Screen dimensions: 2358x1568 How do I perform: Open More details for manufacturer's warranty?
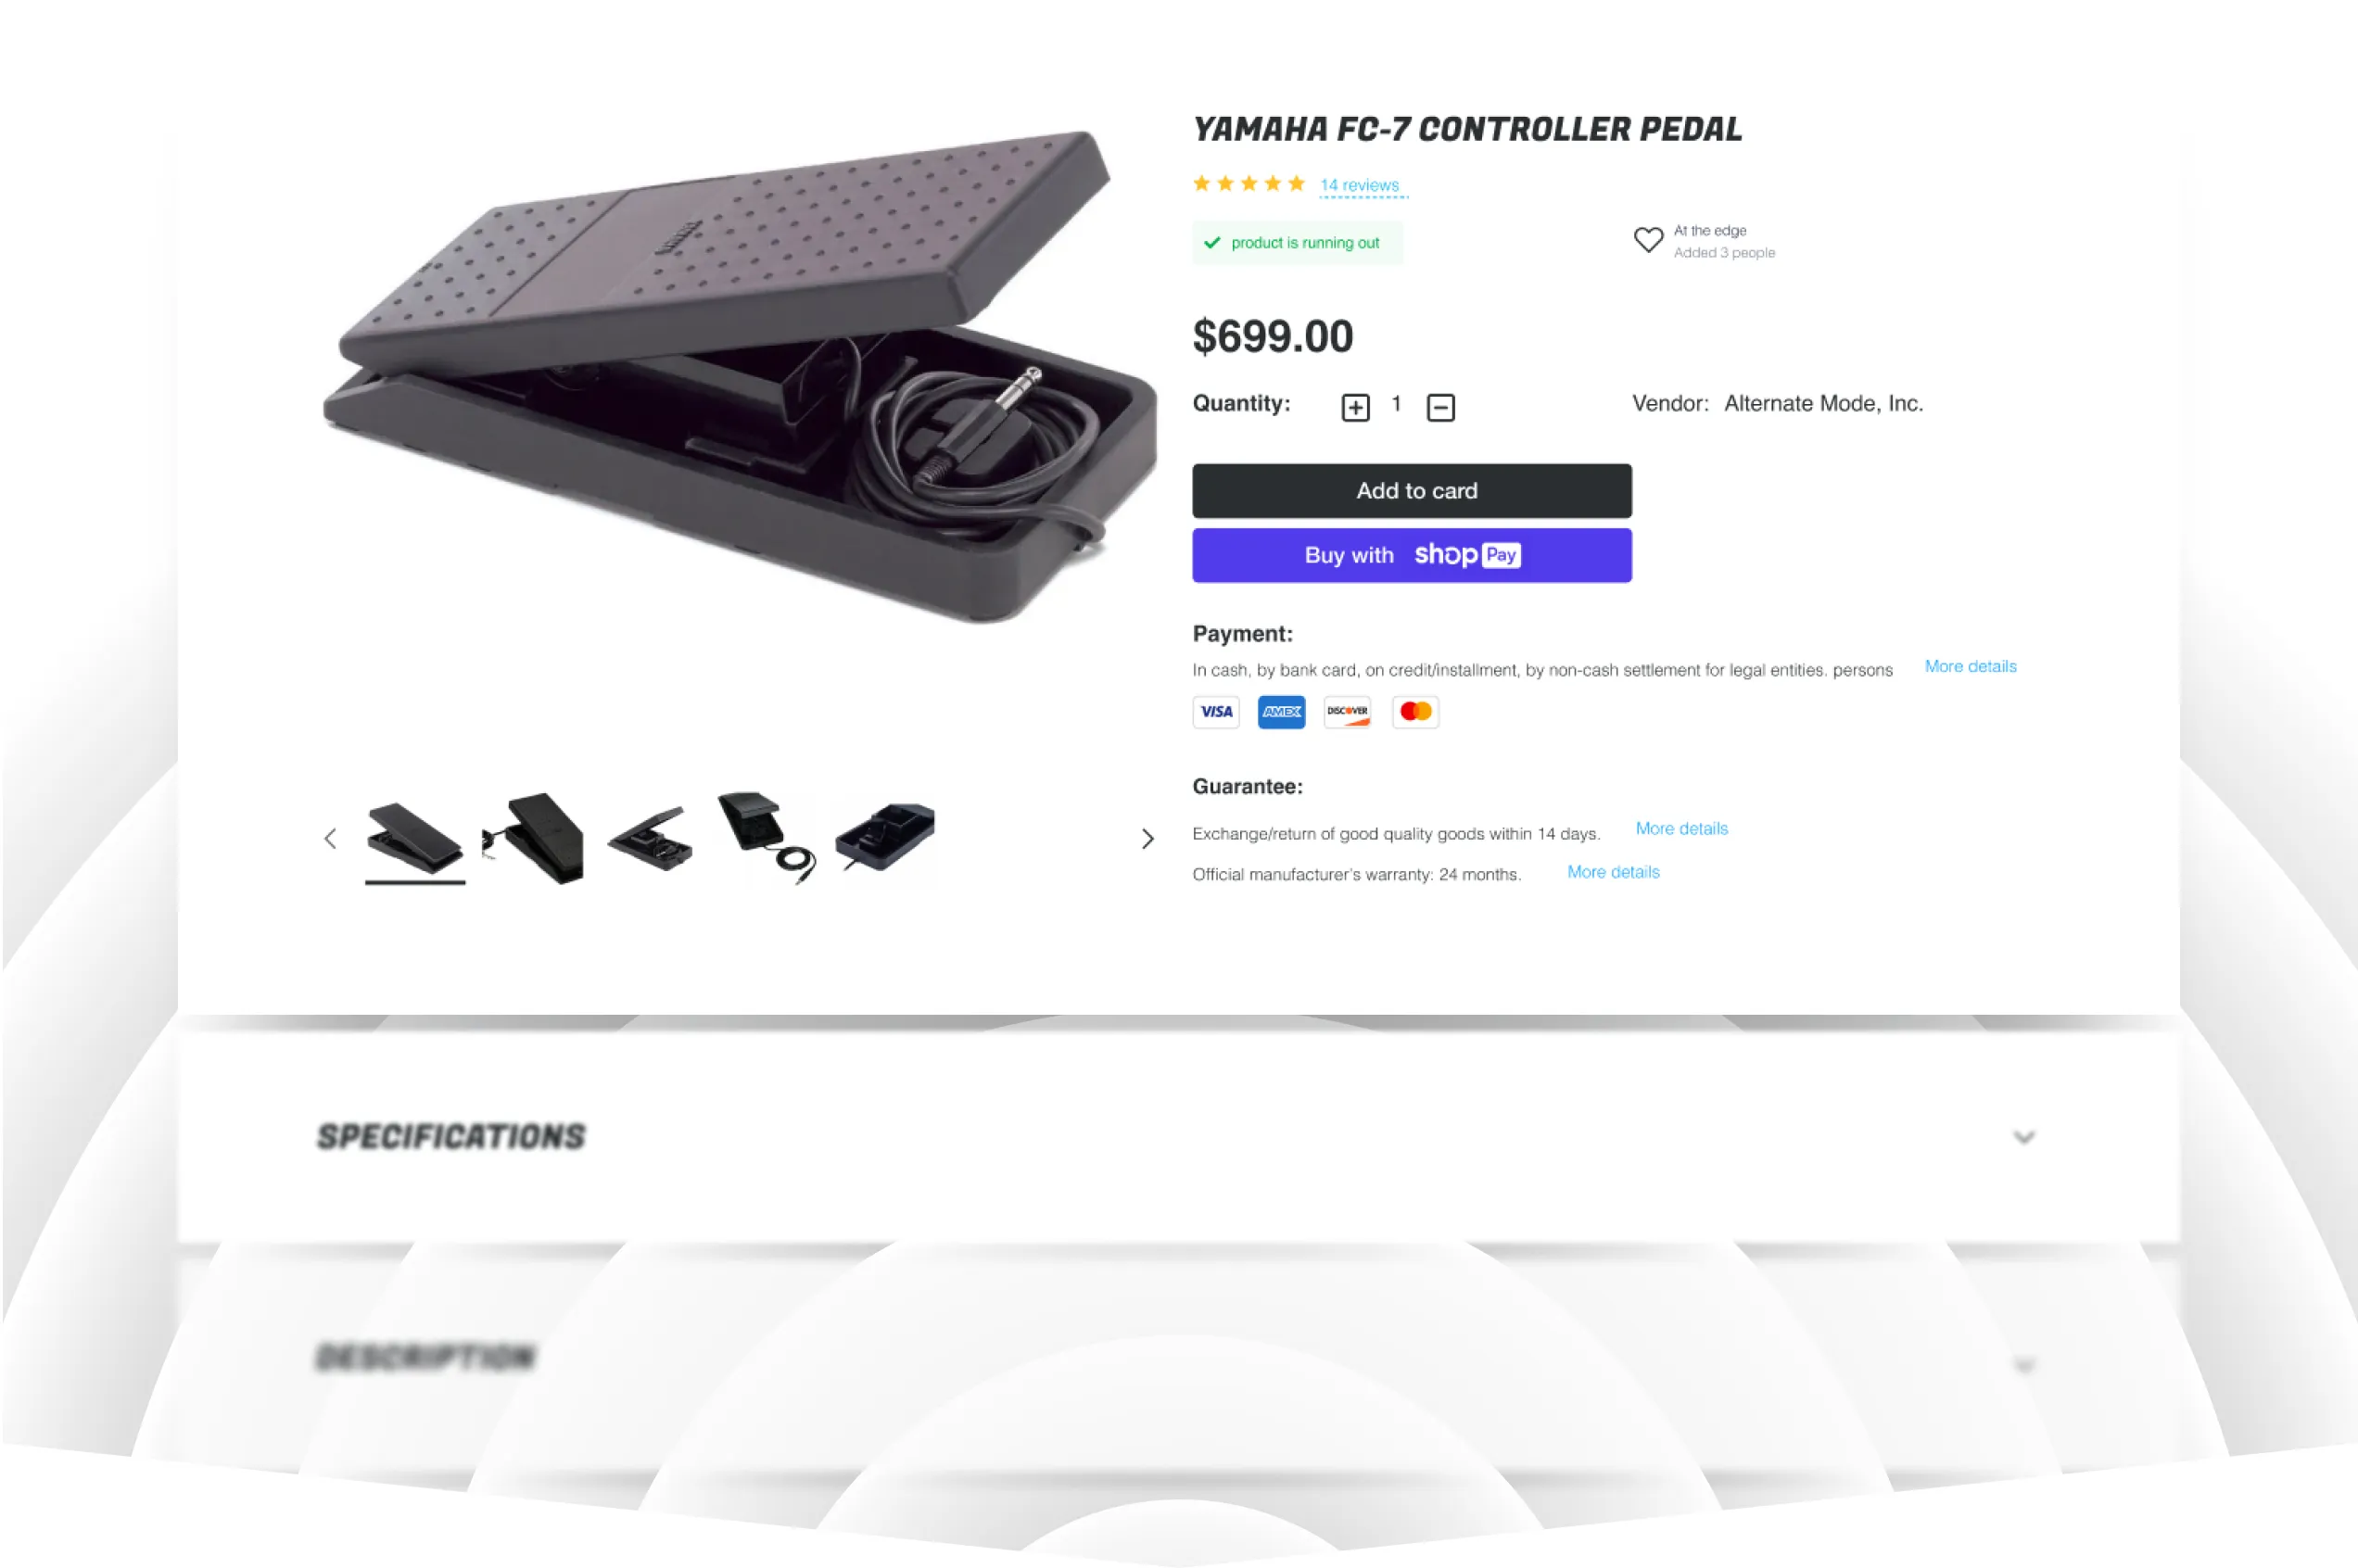tap(1613, 872)
